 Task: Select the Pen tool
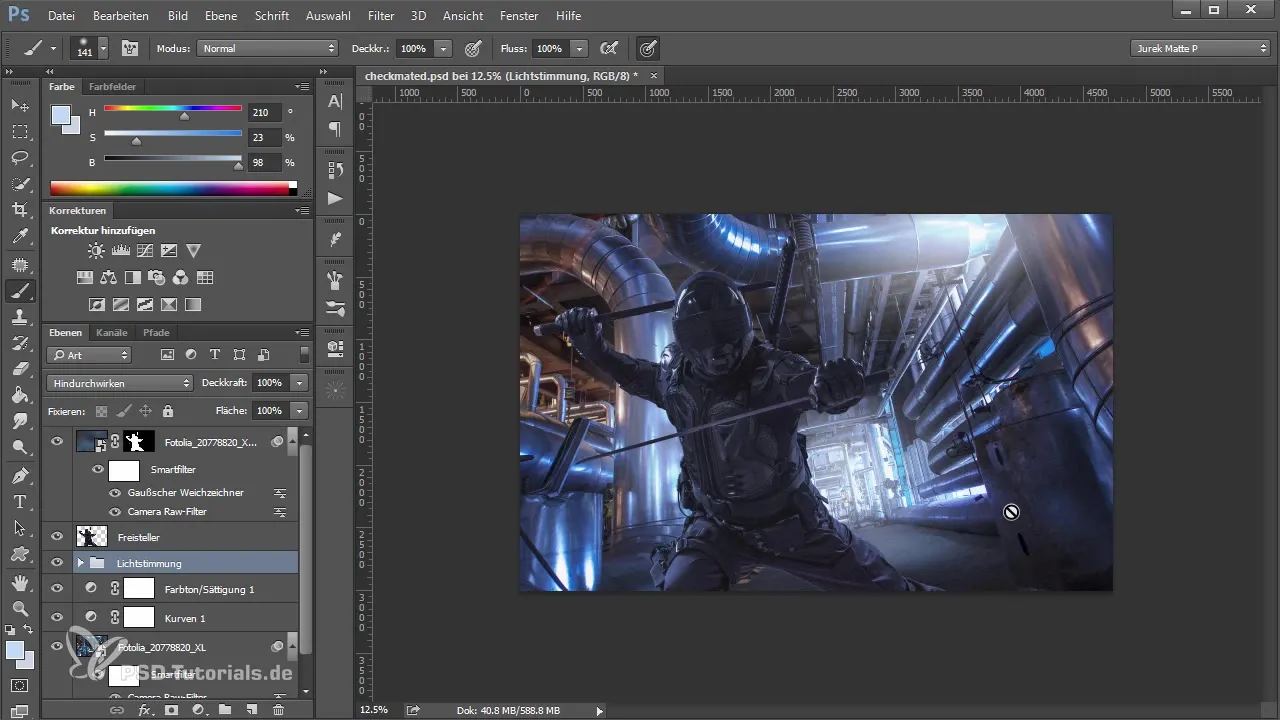(x=19, y=475)
